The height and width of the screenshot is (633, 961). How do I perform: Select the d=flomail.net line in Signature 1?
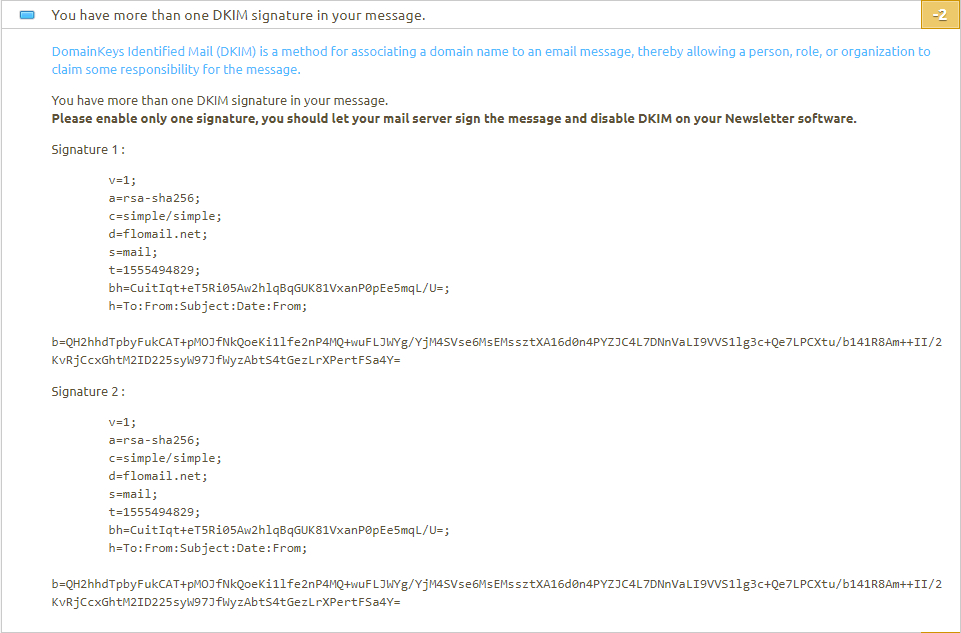[151, 233]
